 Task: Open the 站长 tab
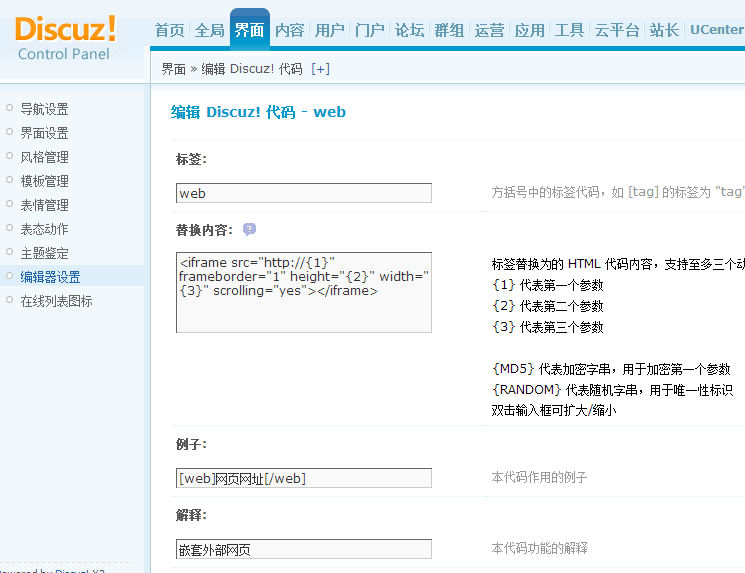pos(665,30)
